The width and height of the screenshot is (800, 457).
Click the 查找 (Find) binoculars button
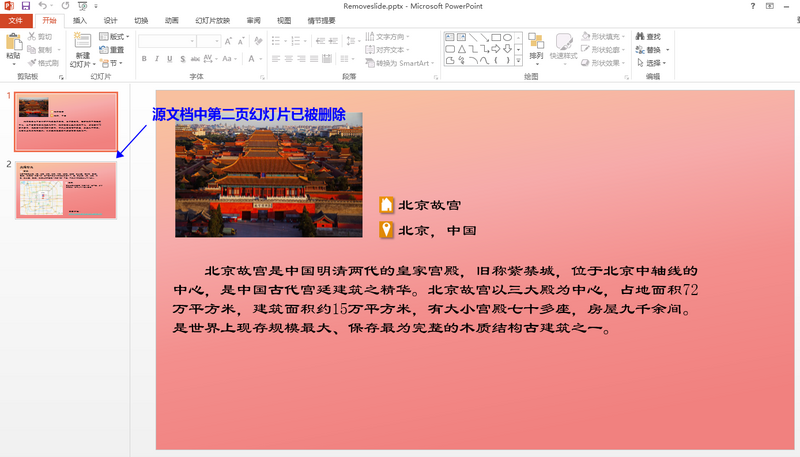[x=648, y=37]
